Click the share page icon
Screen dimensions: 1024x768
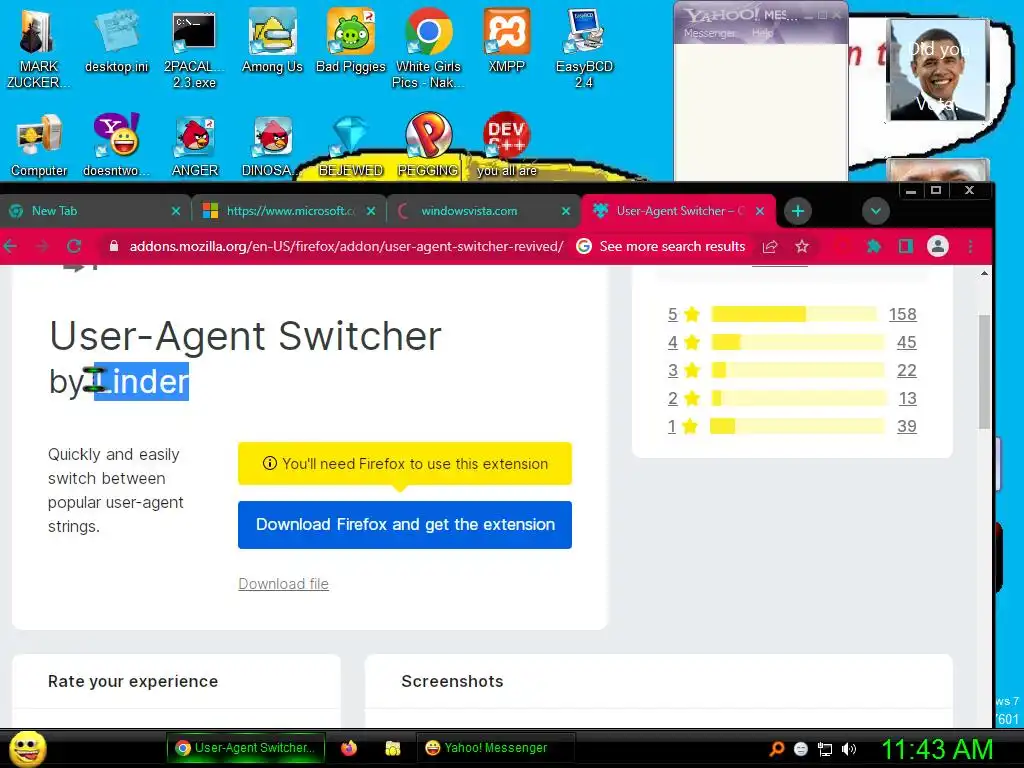[x=770, y=246]
